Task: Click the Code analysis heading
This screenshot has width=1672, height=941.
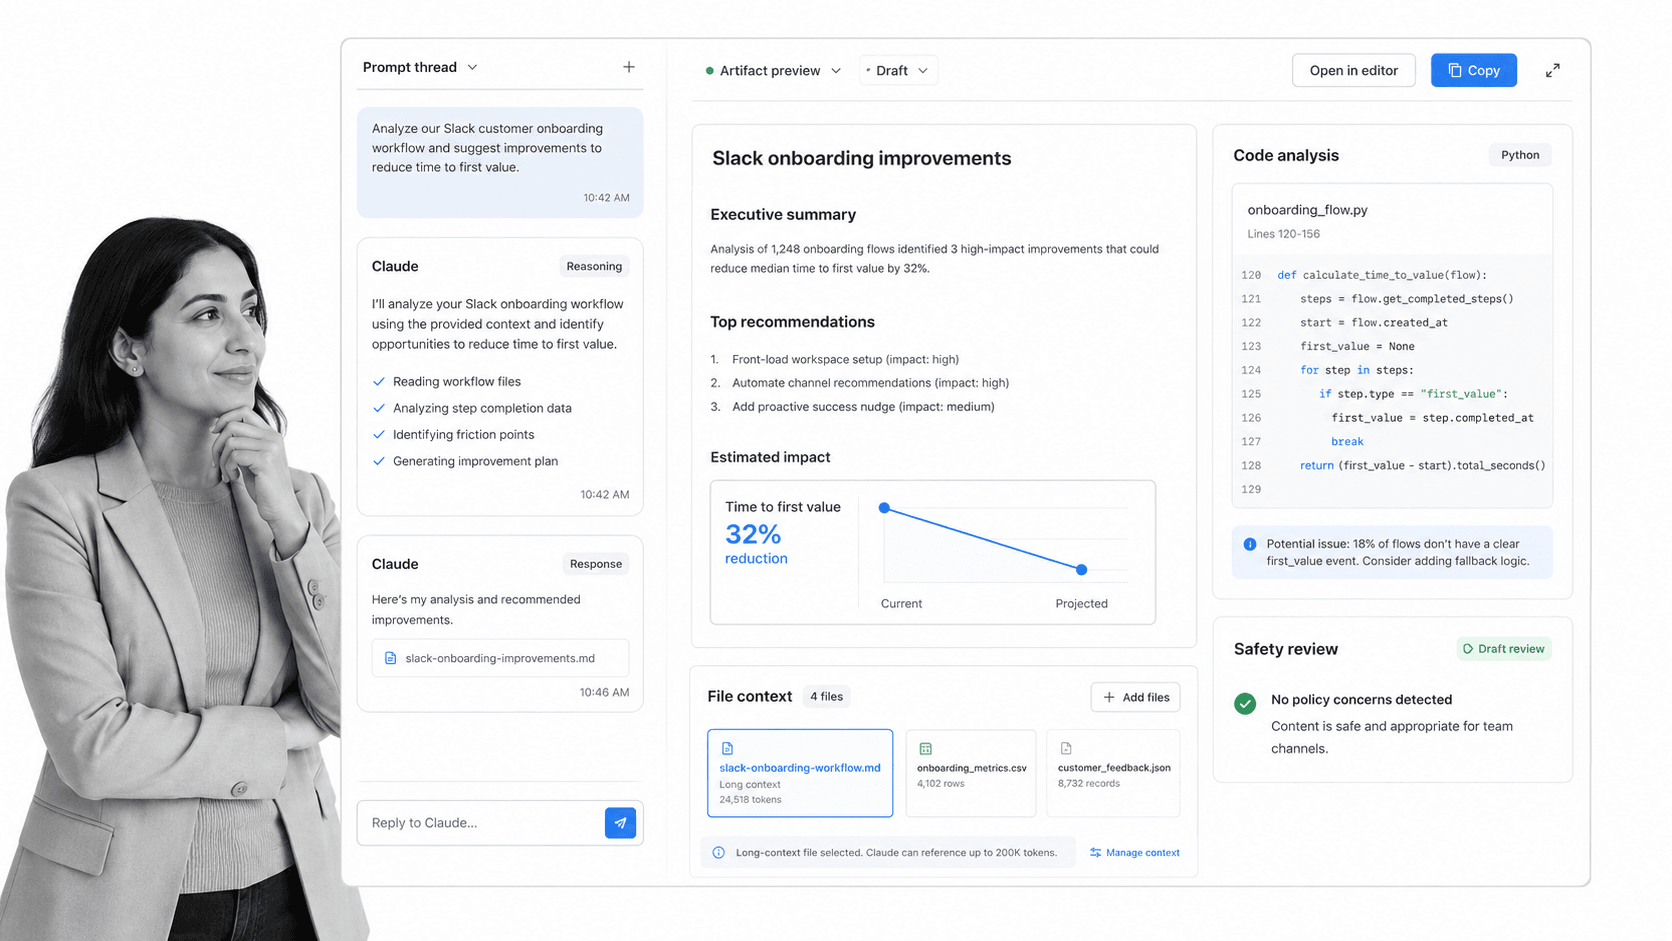Action: click(1286, 155)
